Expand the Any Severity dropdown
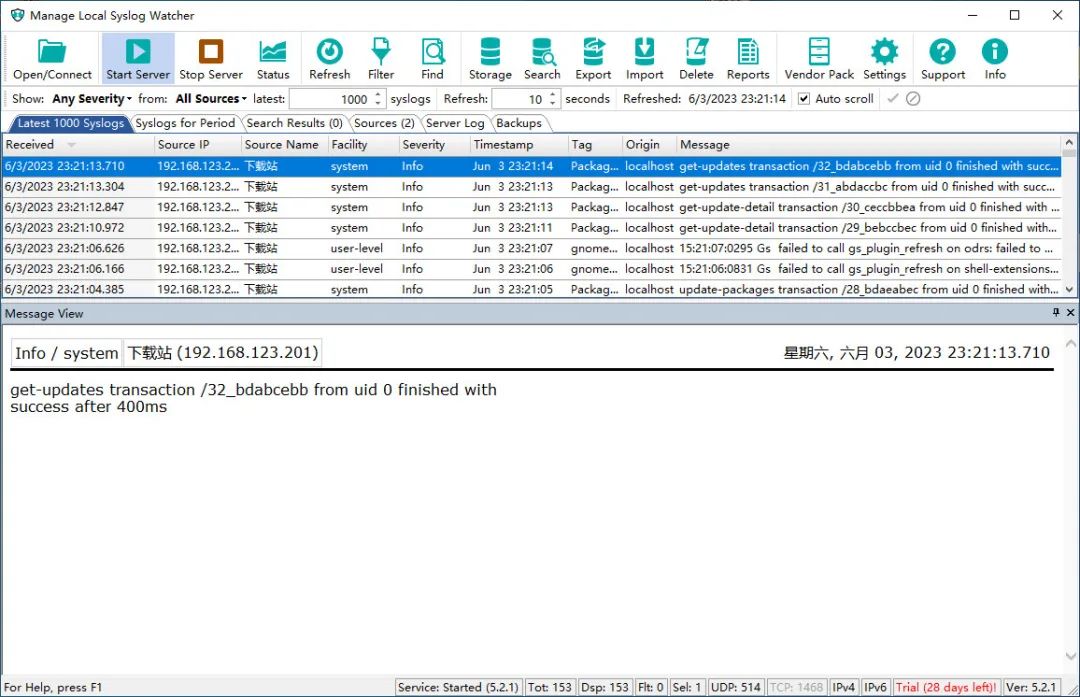 coord(91,99)
